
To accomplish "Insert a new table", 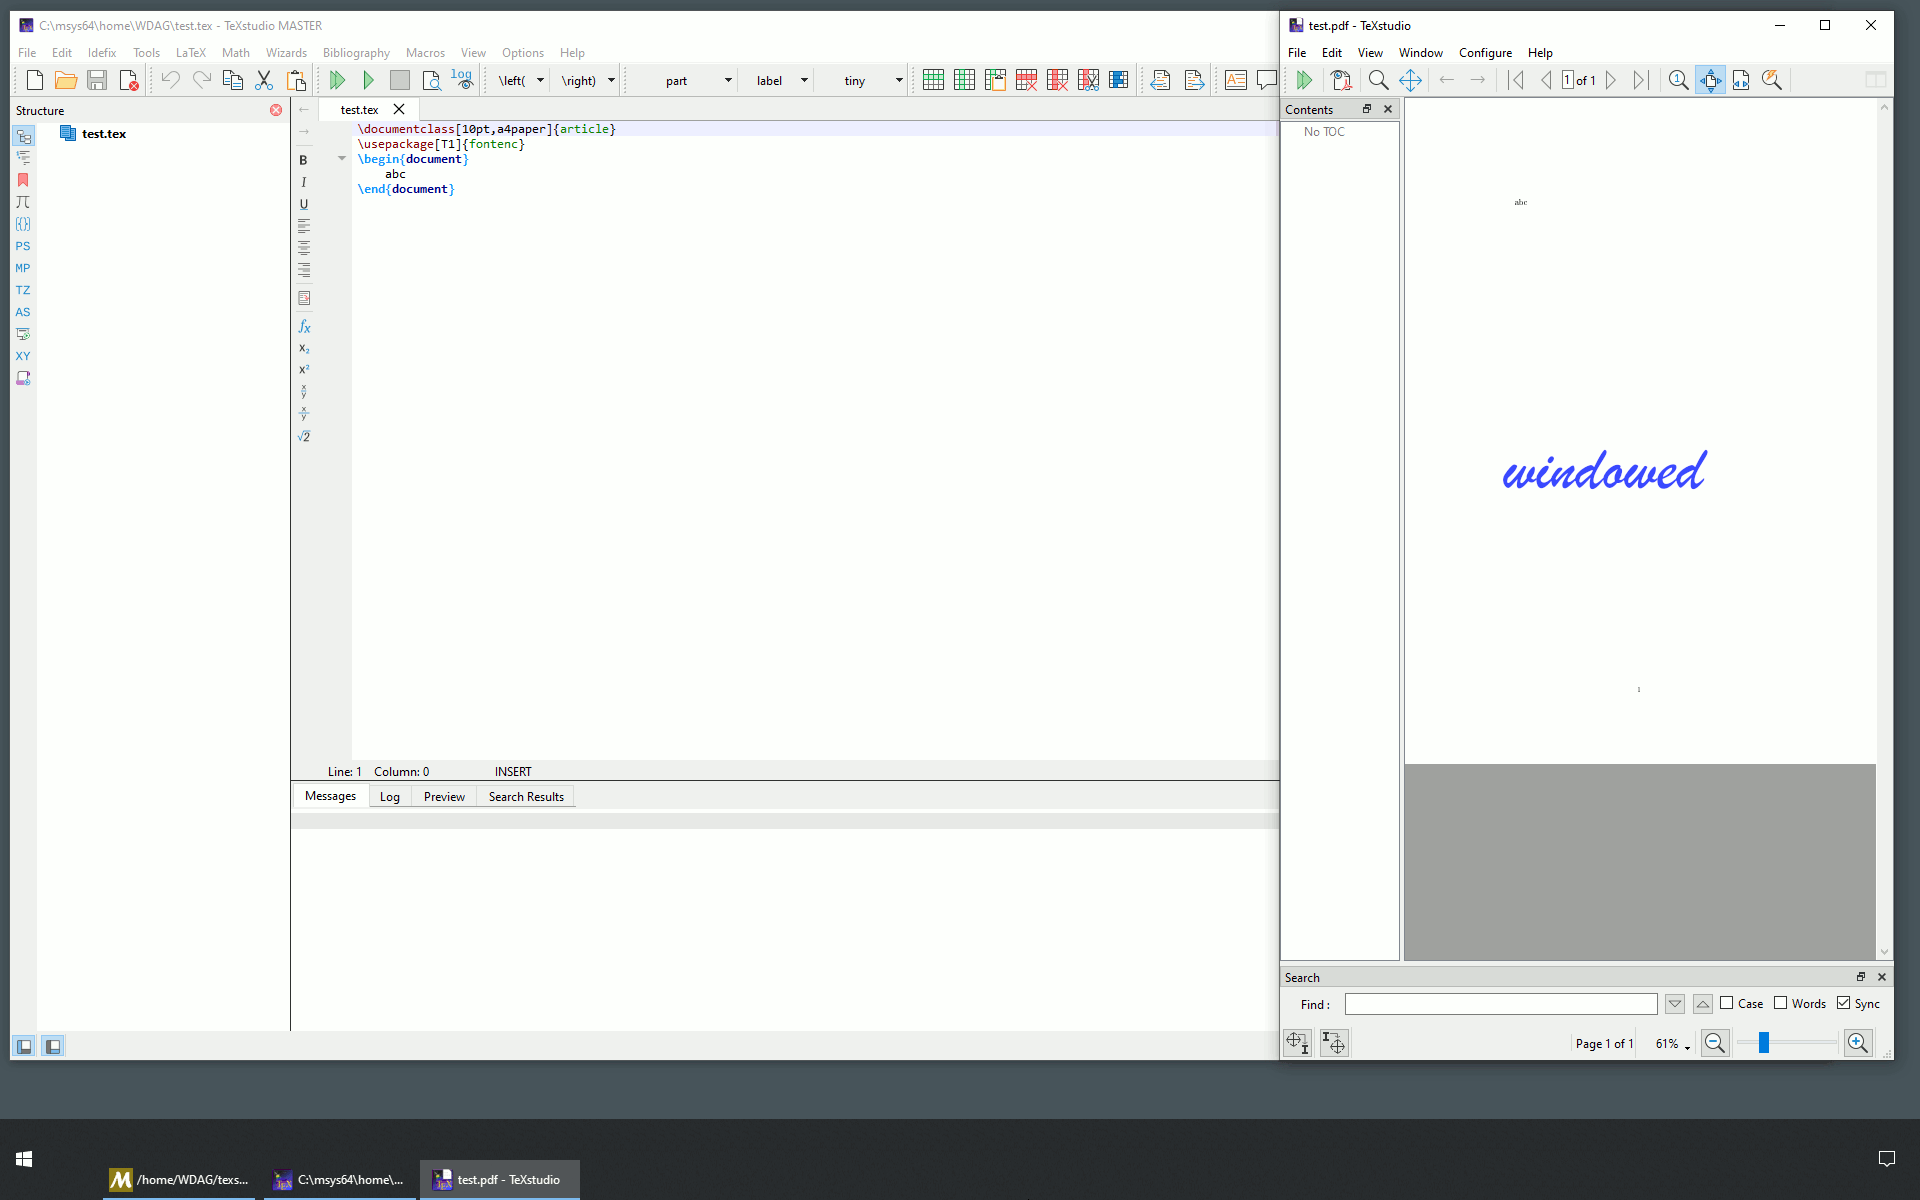I will pyautogui.click(x=933, y=80).
